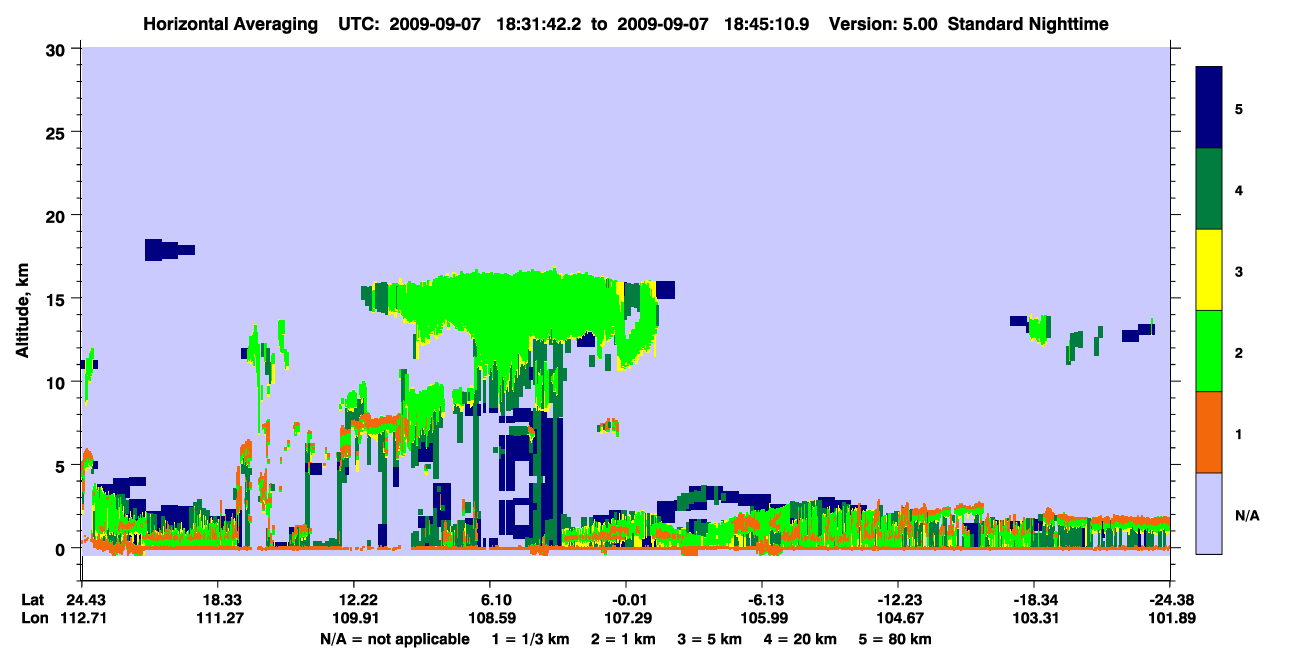Screen dimensions: 1300x667
Task: Click the '2 = 1 km' legend note
Action: (623, 639)
